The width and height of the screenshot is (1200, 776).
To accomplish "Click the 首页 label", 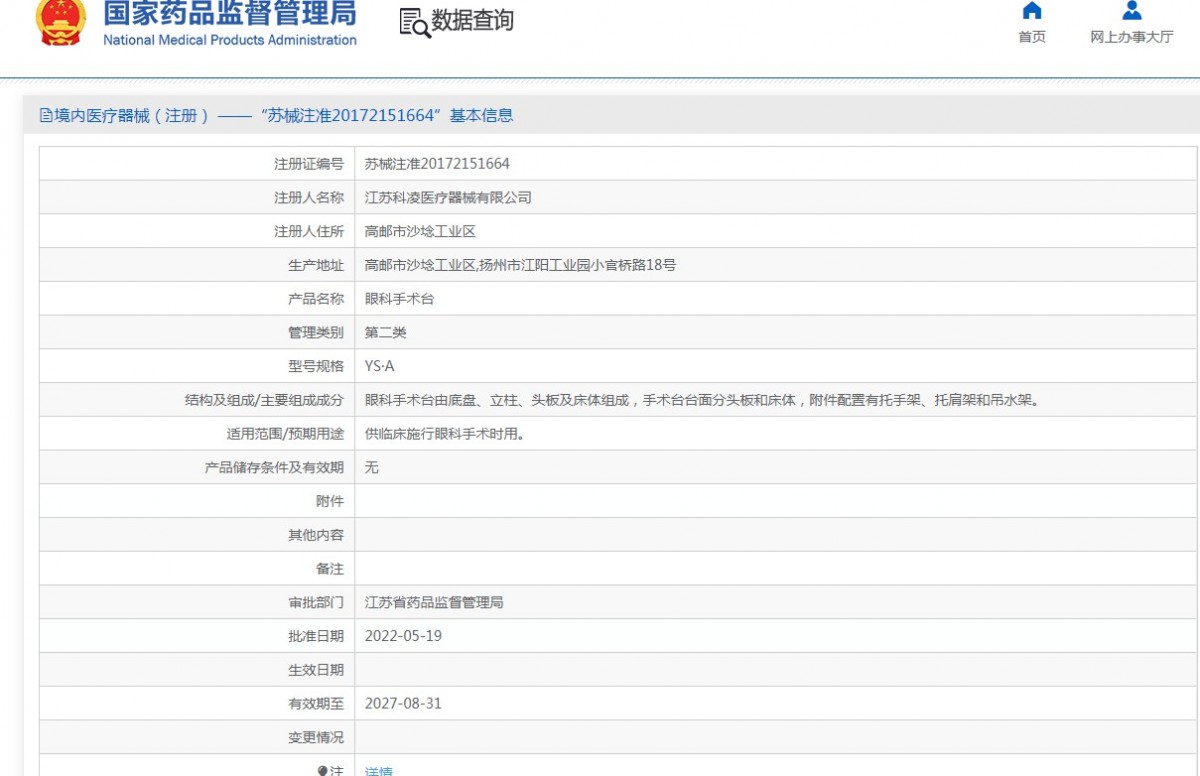I will 1032,37.
